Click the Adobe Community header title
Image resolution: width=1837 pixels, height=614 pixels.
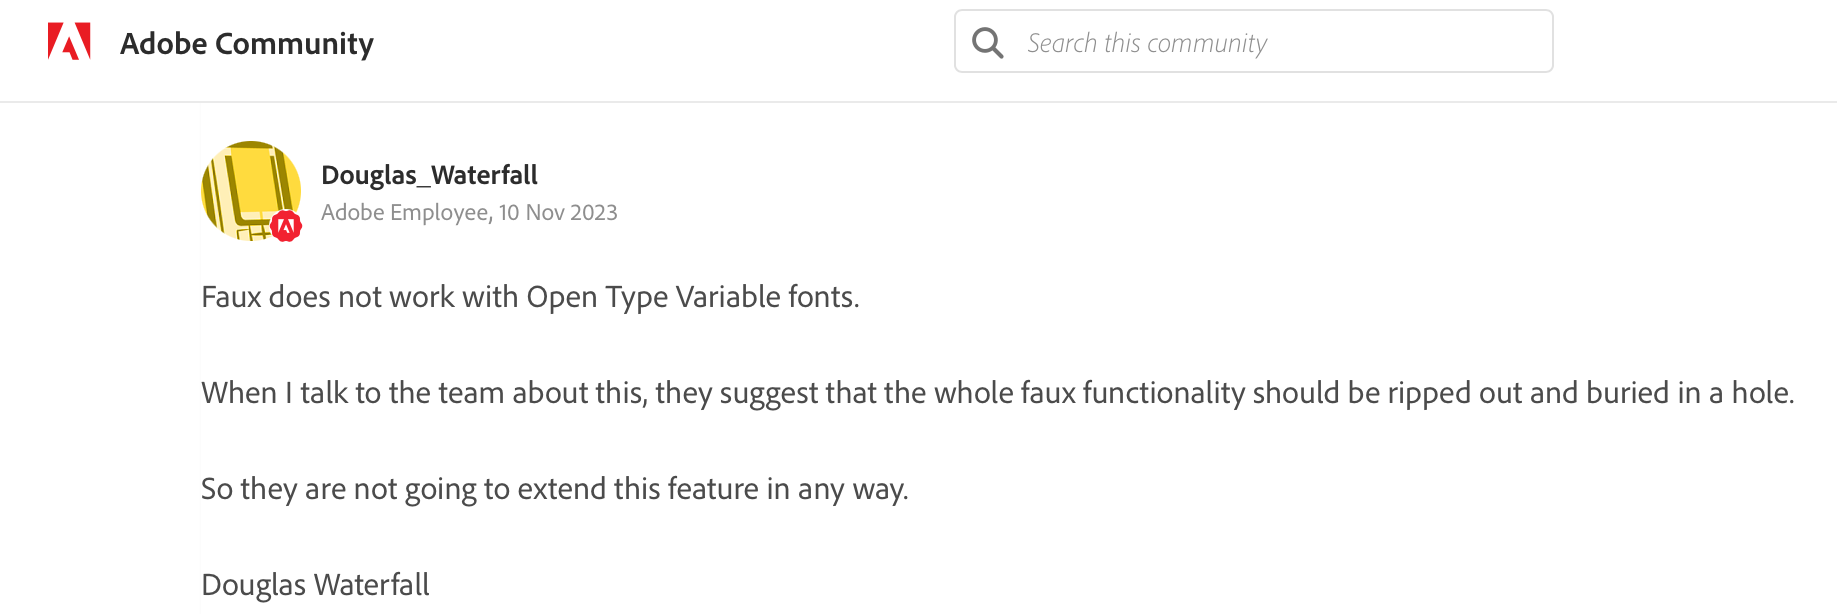247,43
